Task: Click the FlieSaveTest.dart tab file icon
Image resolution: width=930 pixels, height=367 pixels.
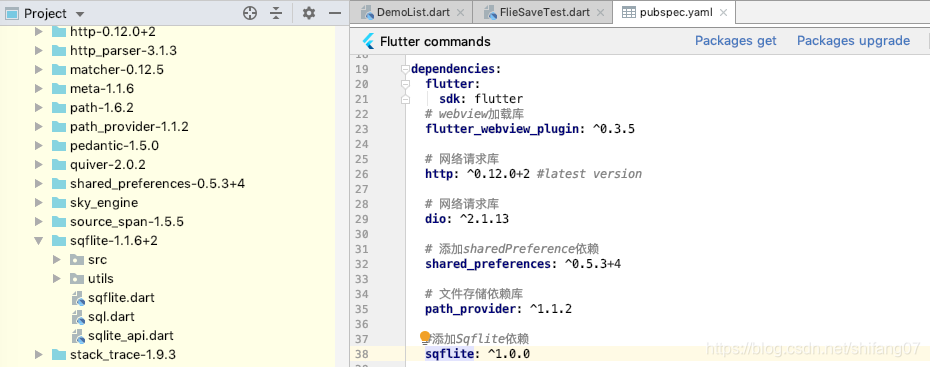Action: tap(491, 12)
